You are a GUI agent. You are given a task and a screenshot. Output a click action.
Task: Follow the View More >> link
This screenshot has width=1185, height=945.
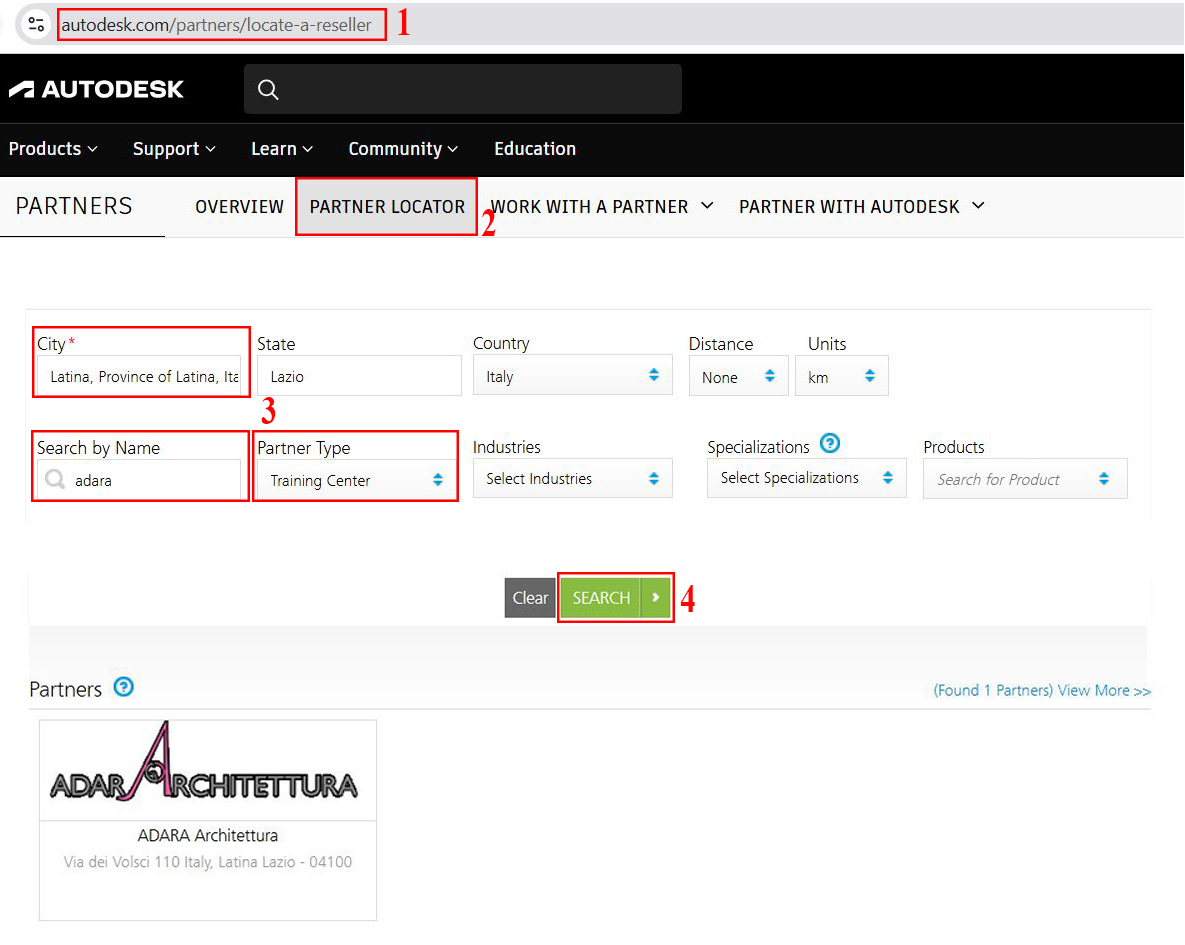pos(1104,690)
